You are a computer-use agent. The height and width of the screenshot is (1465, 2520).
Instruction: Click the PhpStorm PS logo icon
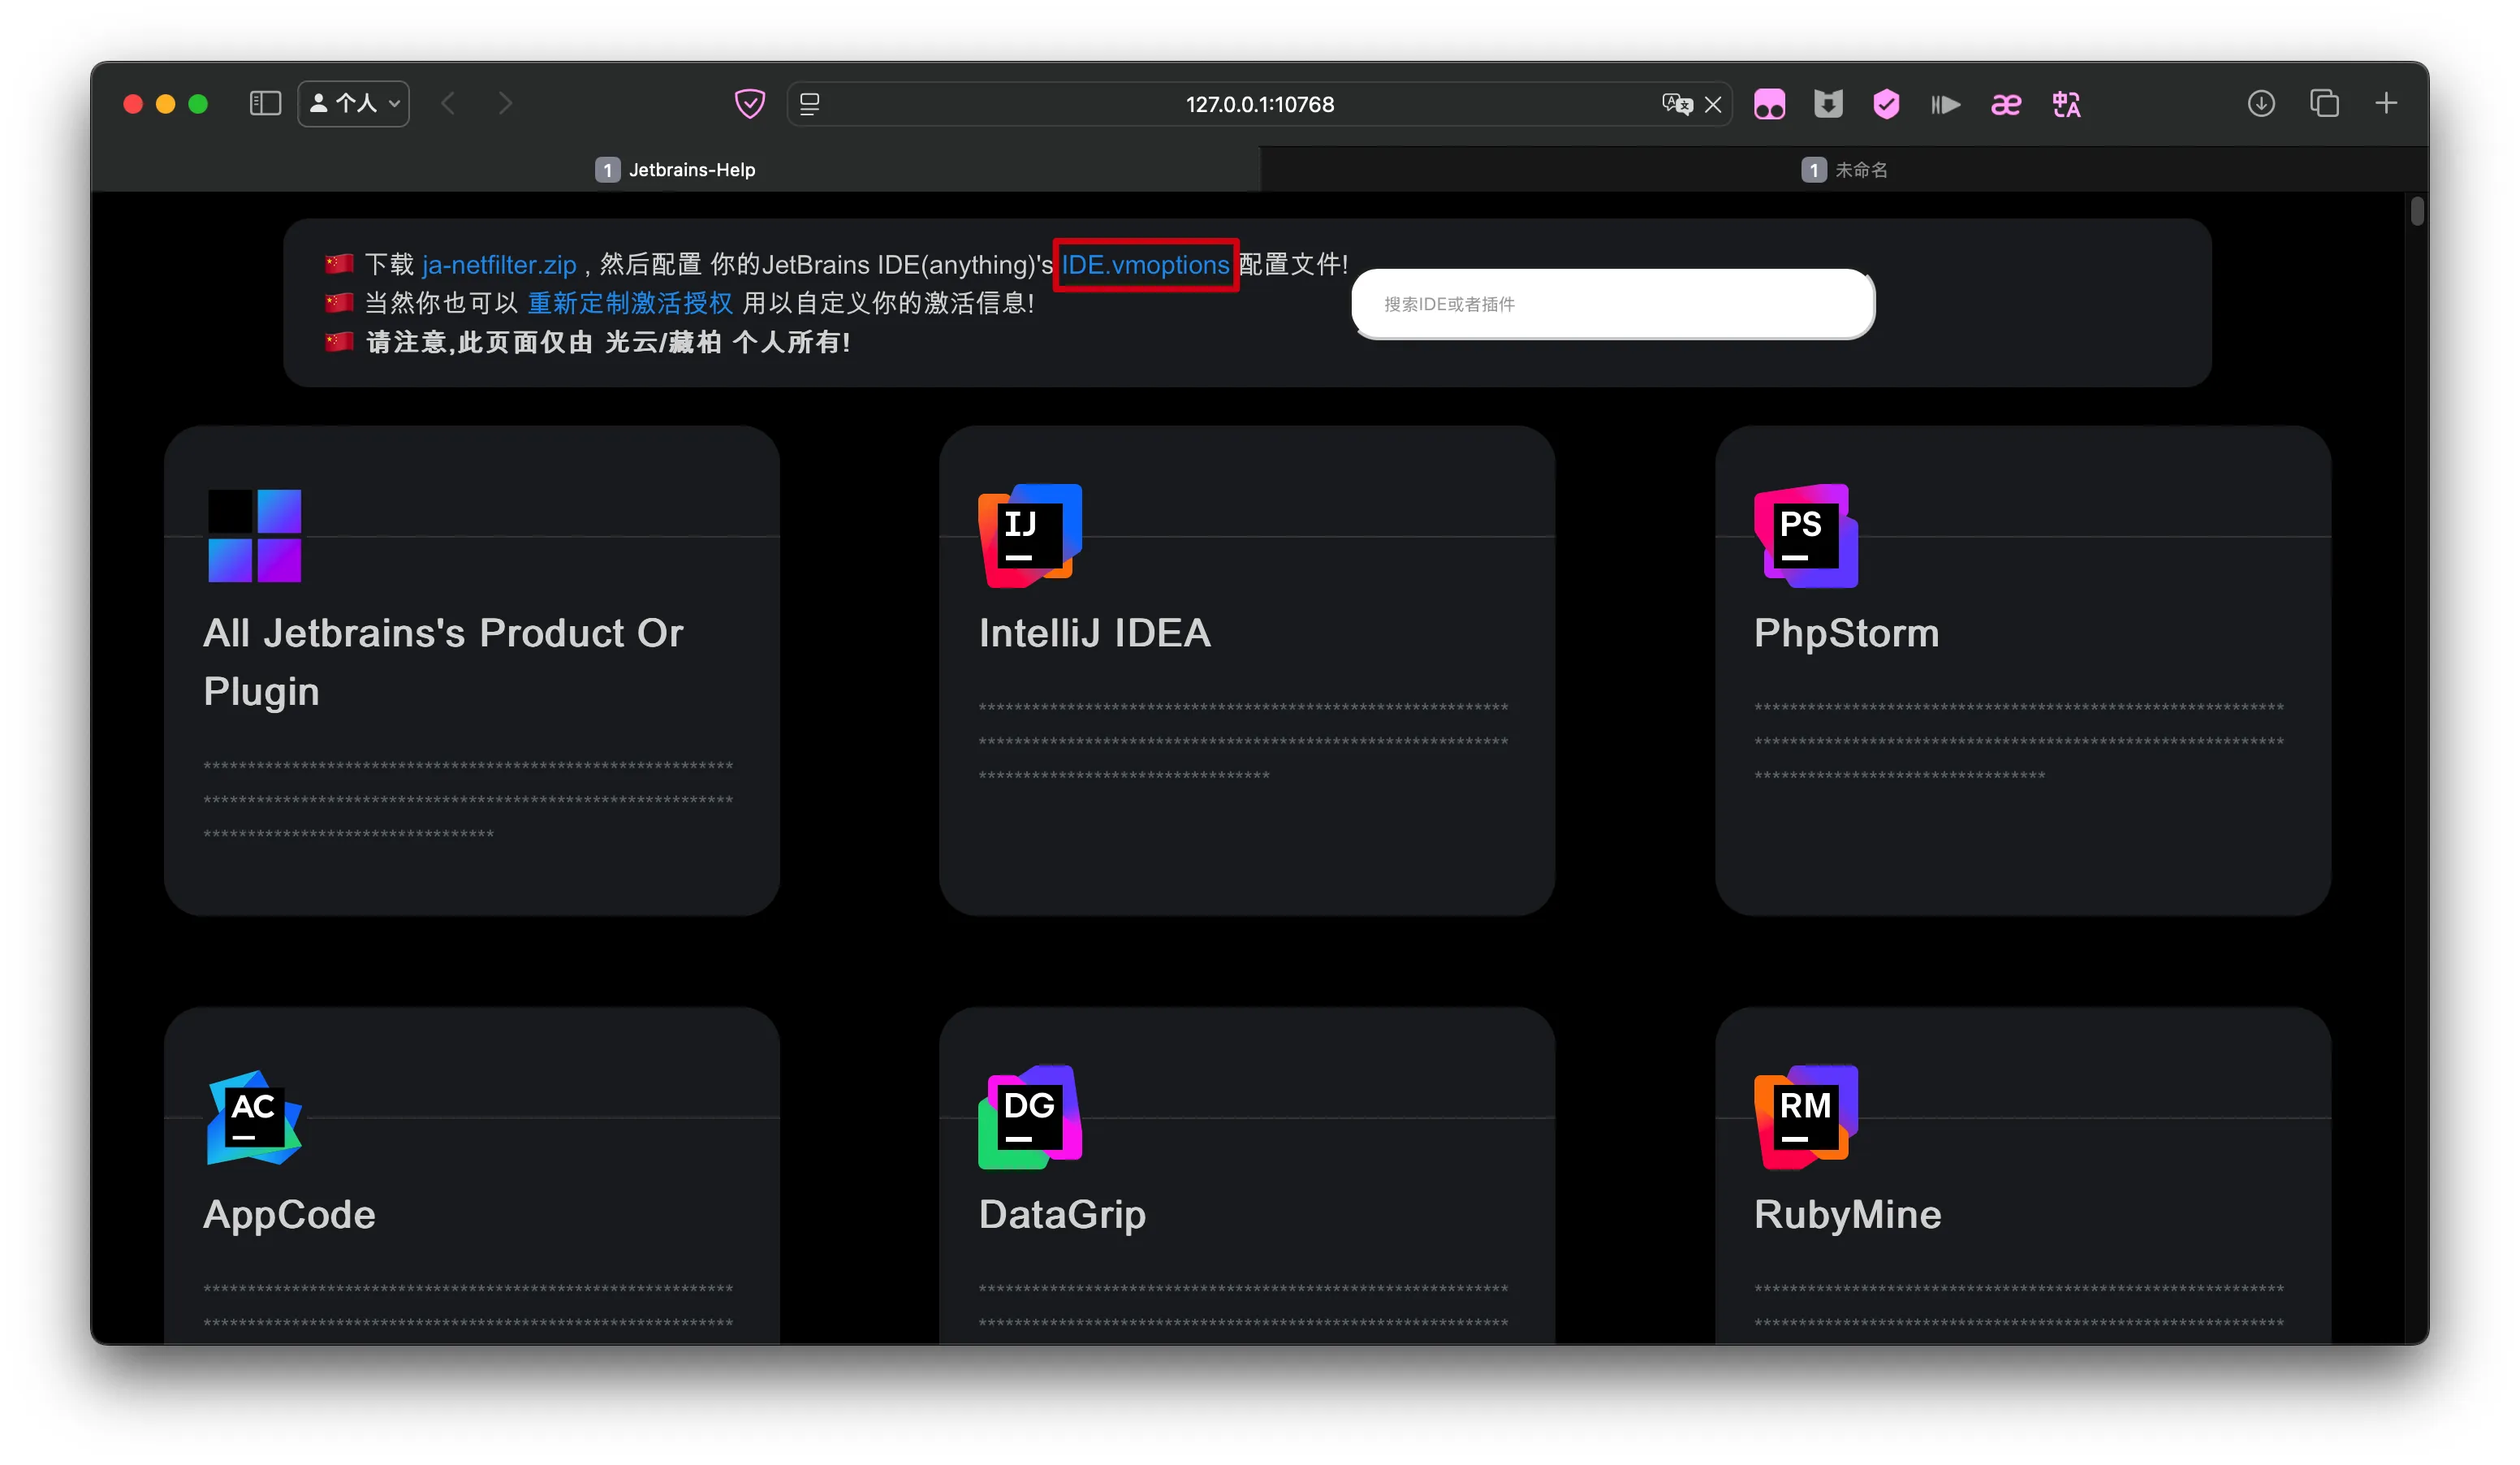1805,535
